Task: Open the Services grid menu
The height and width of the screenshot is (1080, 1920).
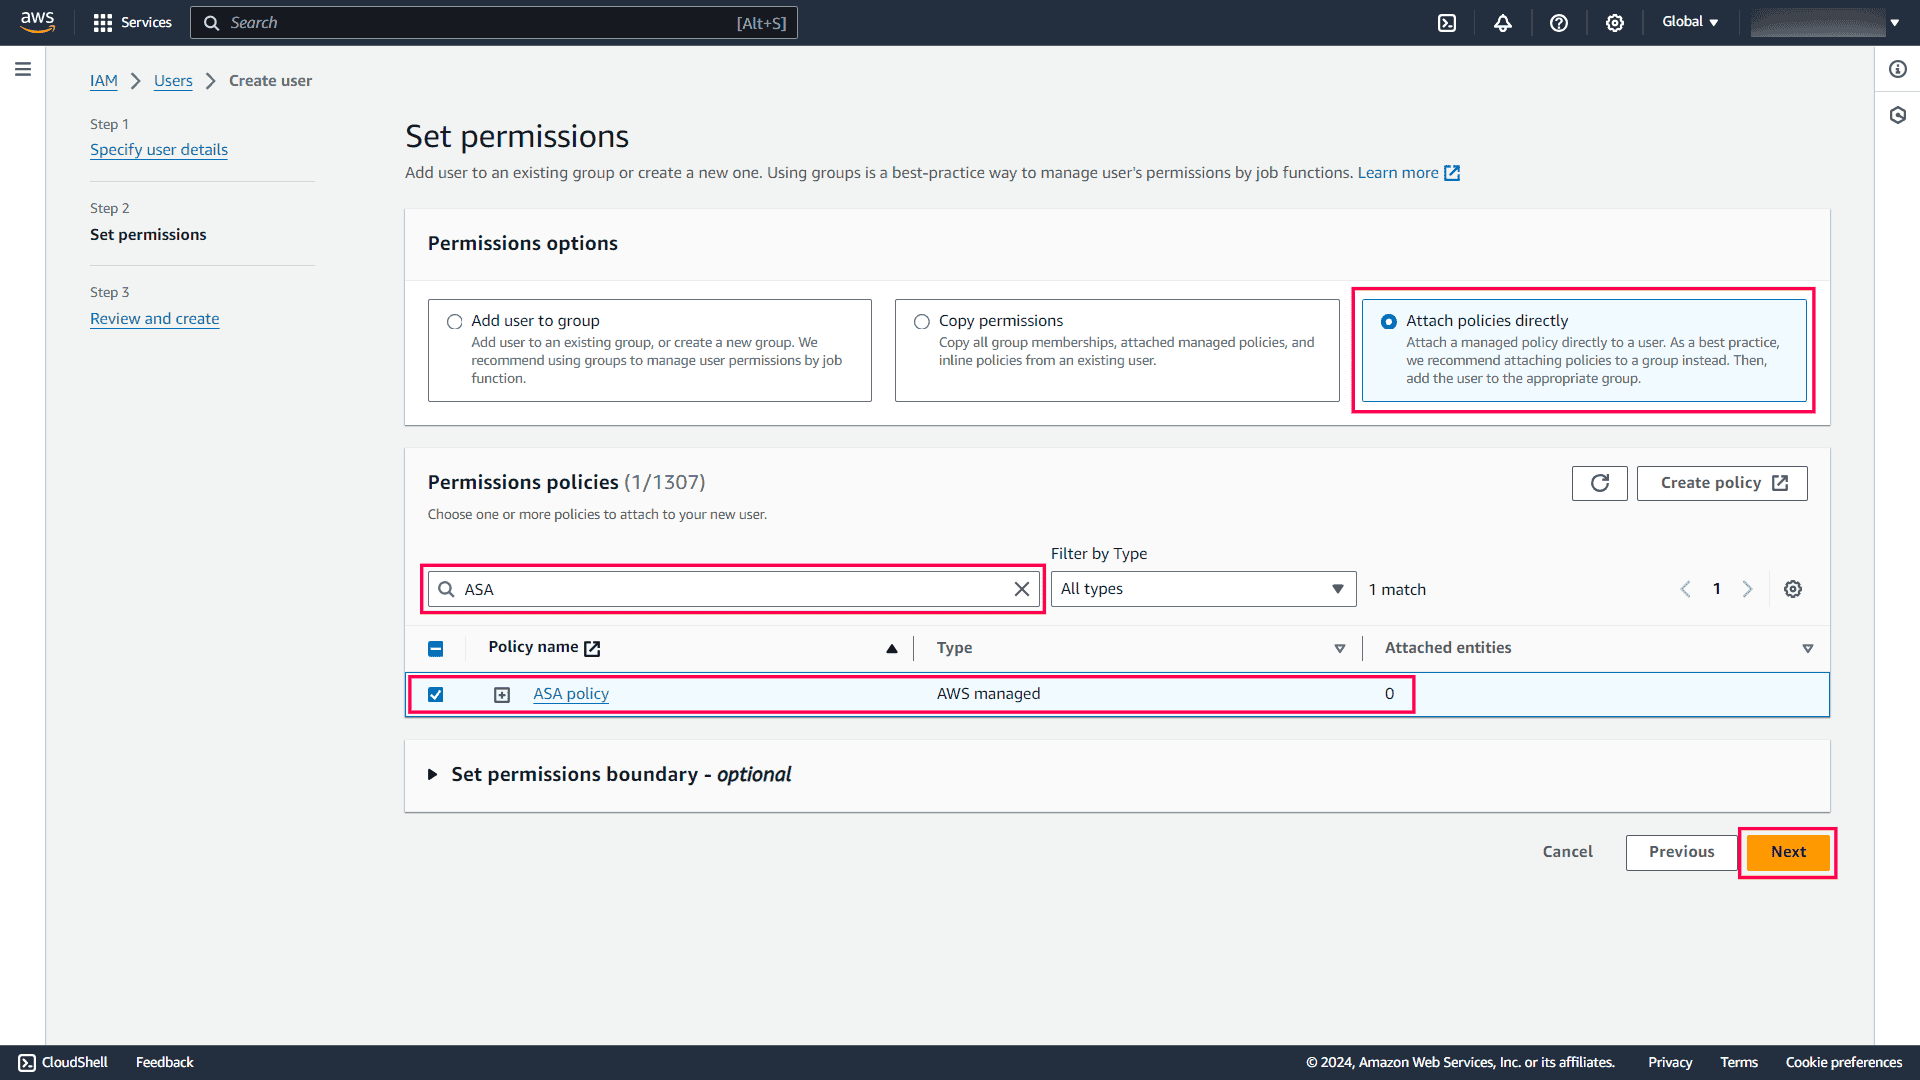Action: pyautogui.click(x=102, y=22)
